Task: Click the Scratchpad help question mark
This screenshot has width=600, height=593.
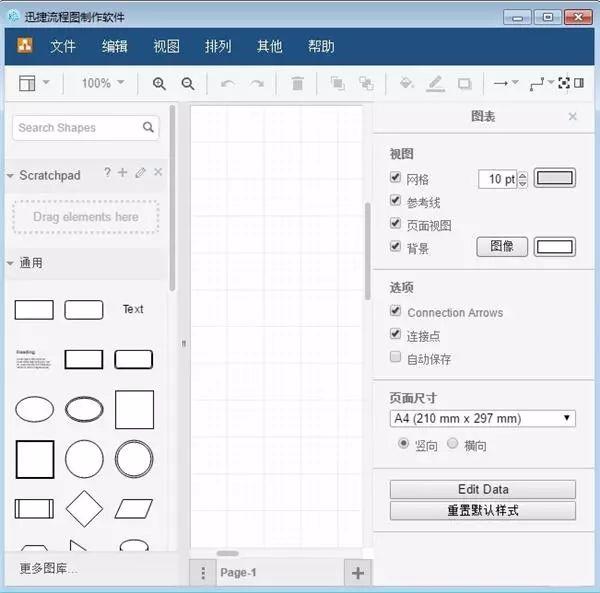Action: 108,172
